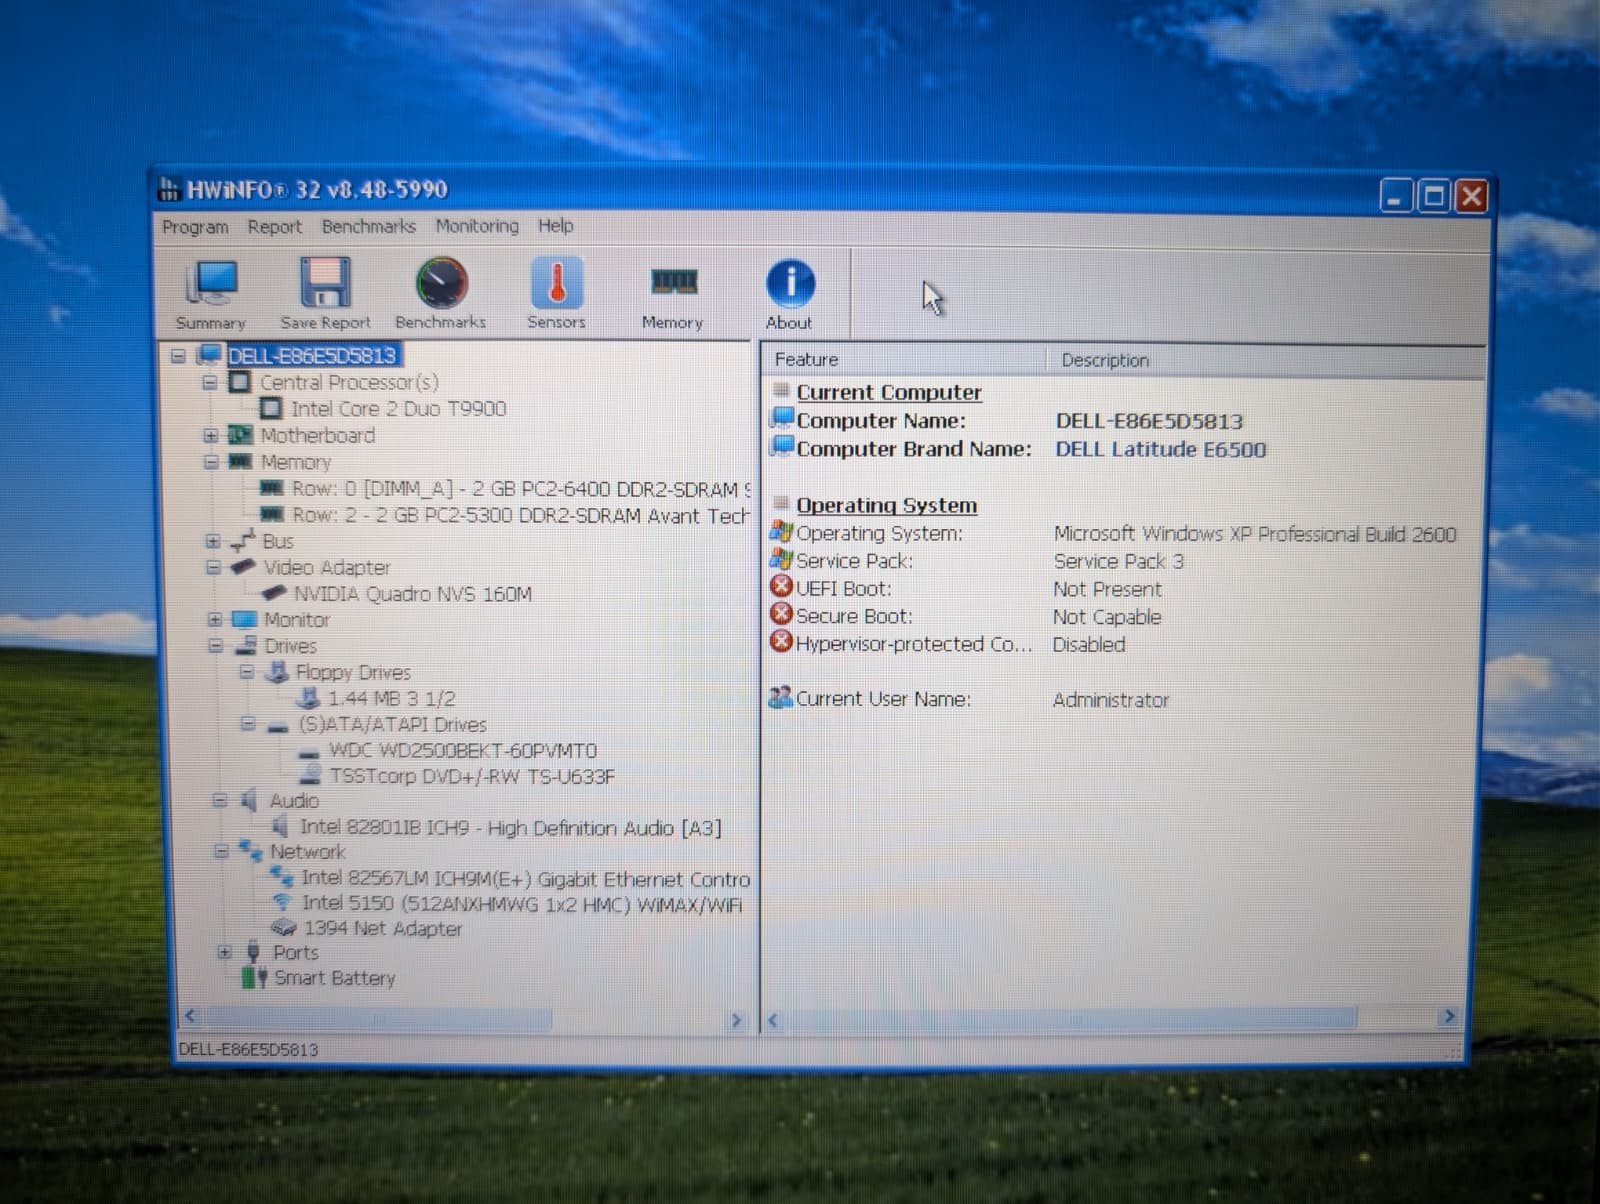Screen dimensions: 1600x1204
Task: Click the Save Report floppy icon
Action: (x=325, y=283)
